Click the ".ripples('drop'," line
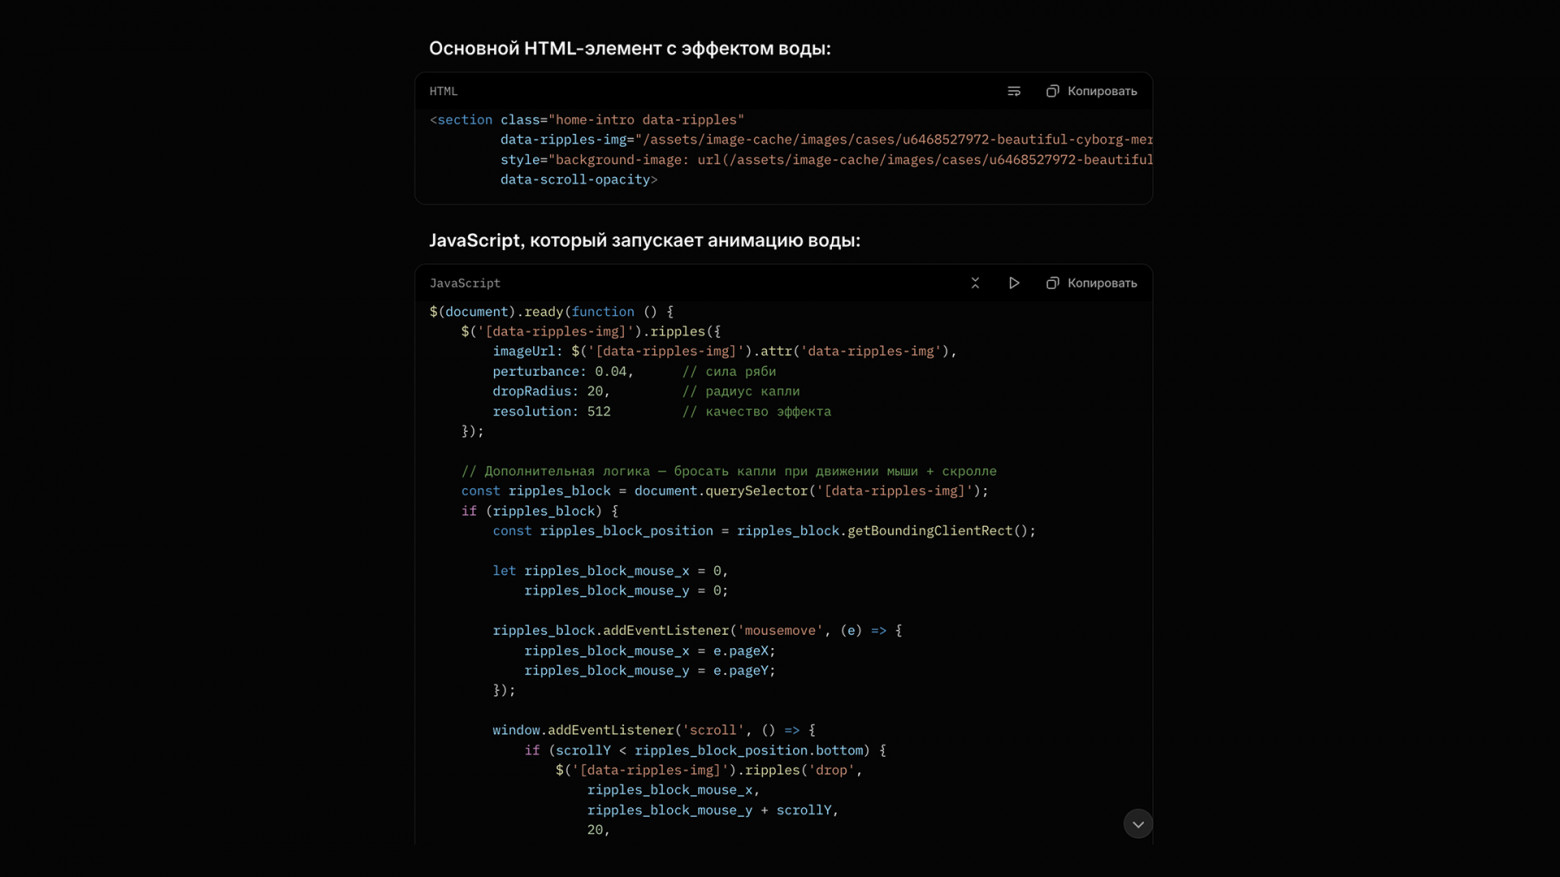1560x877 pixels. pos(709,770)
